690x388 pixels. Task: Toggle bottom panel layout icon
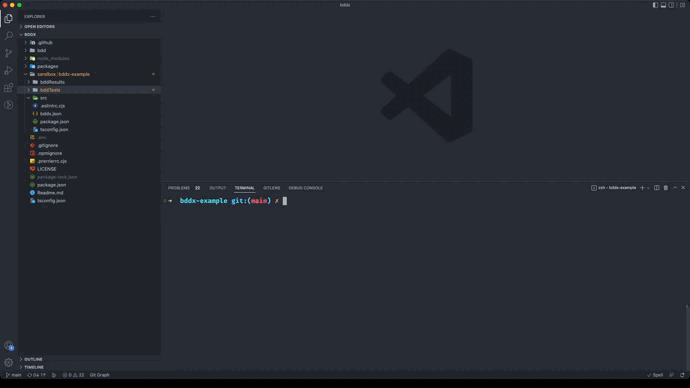tap(663, 5)
